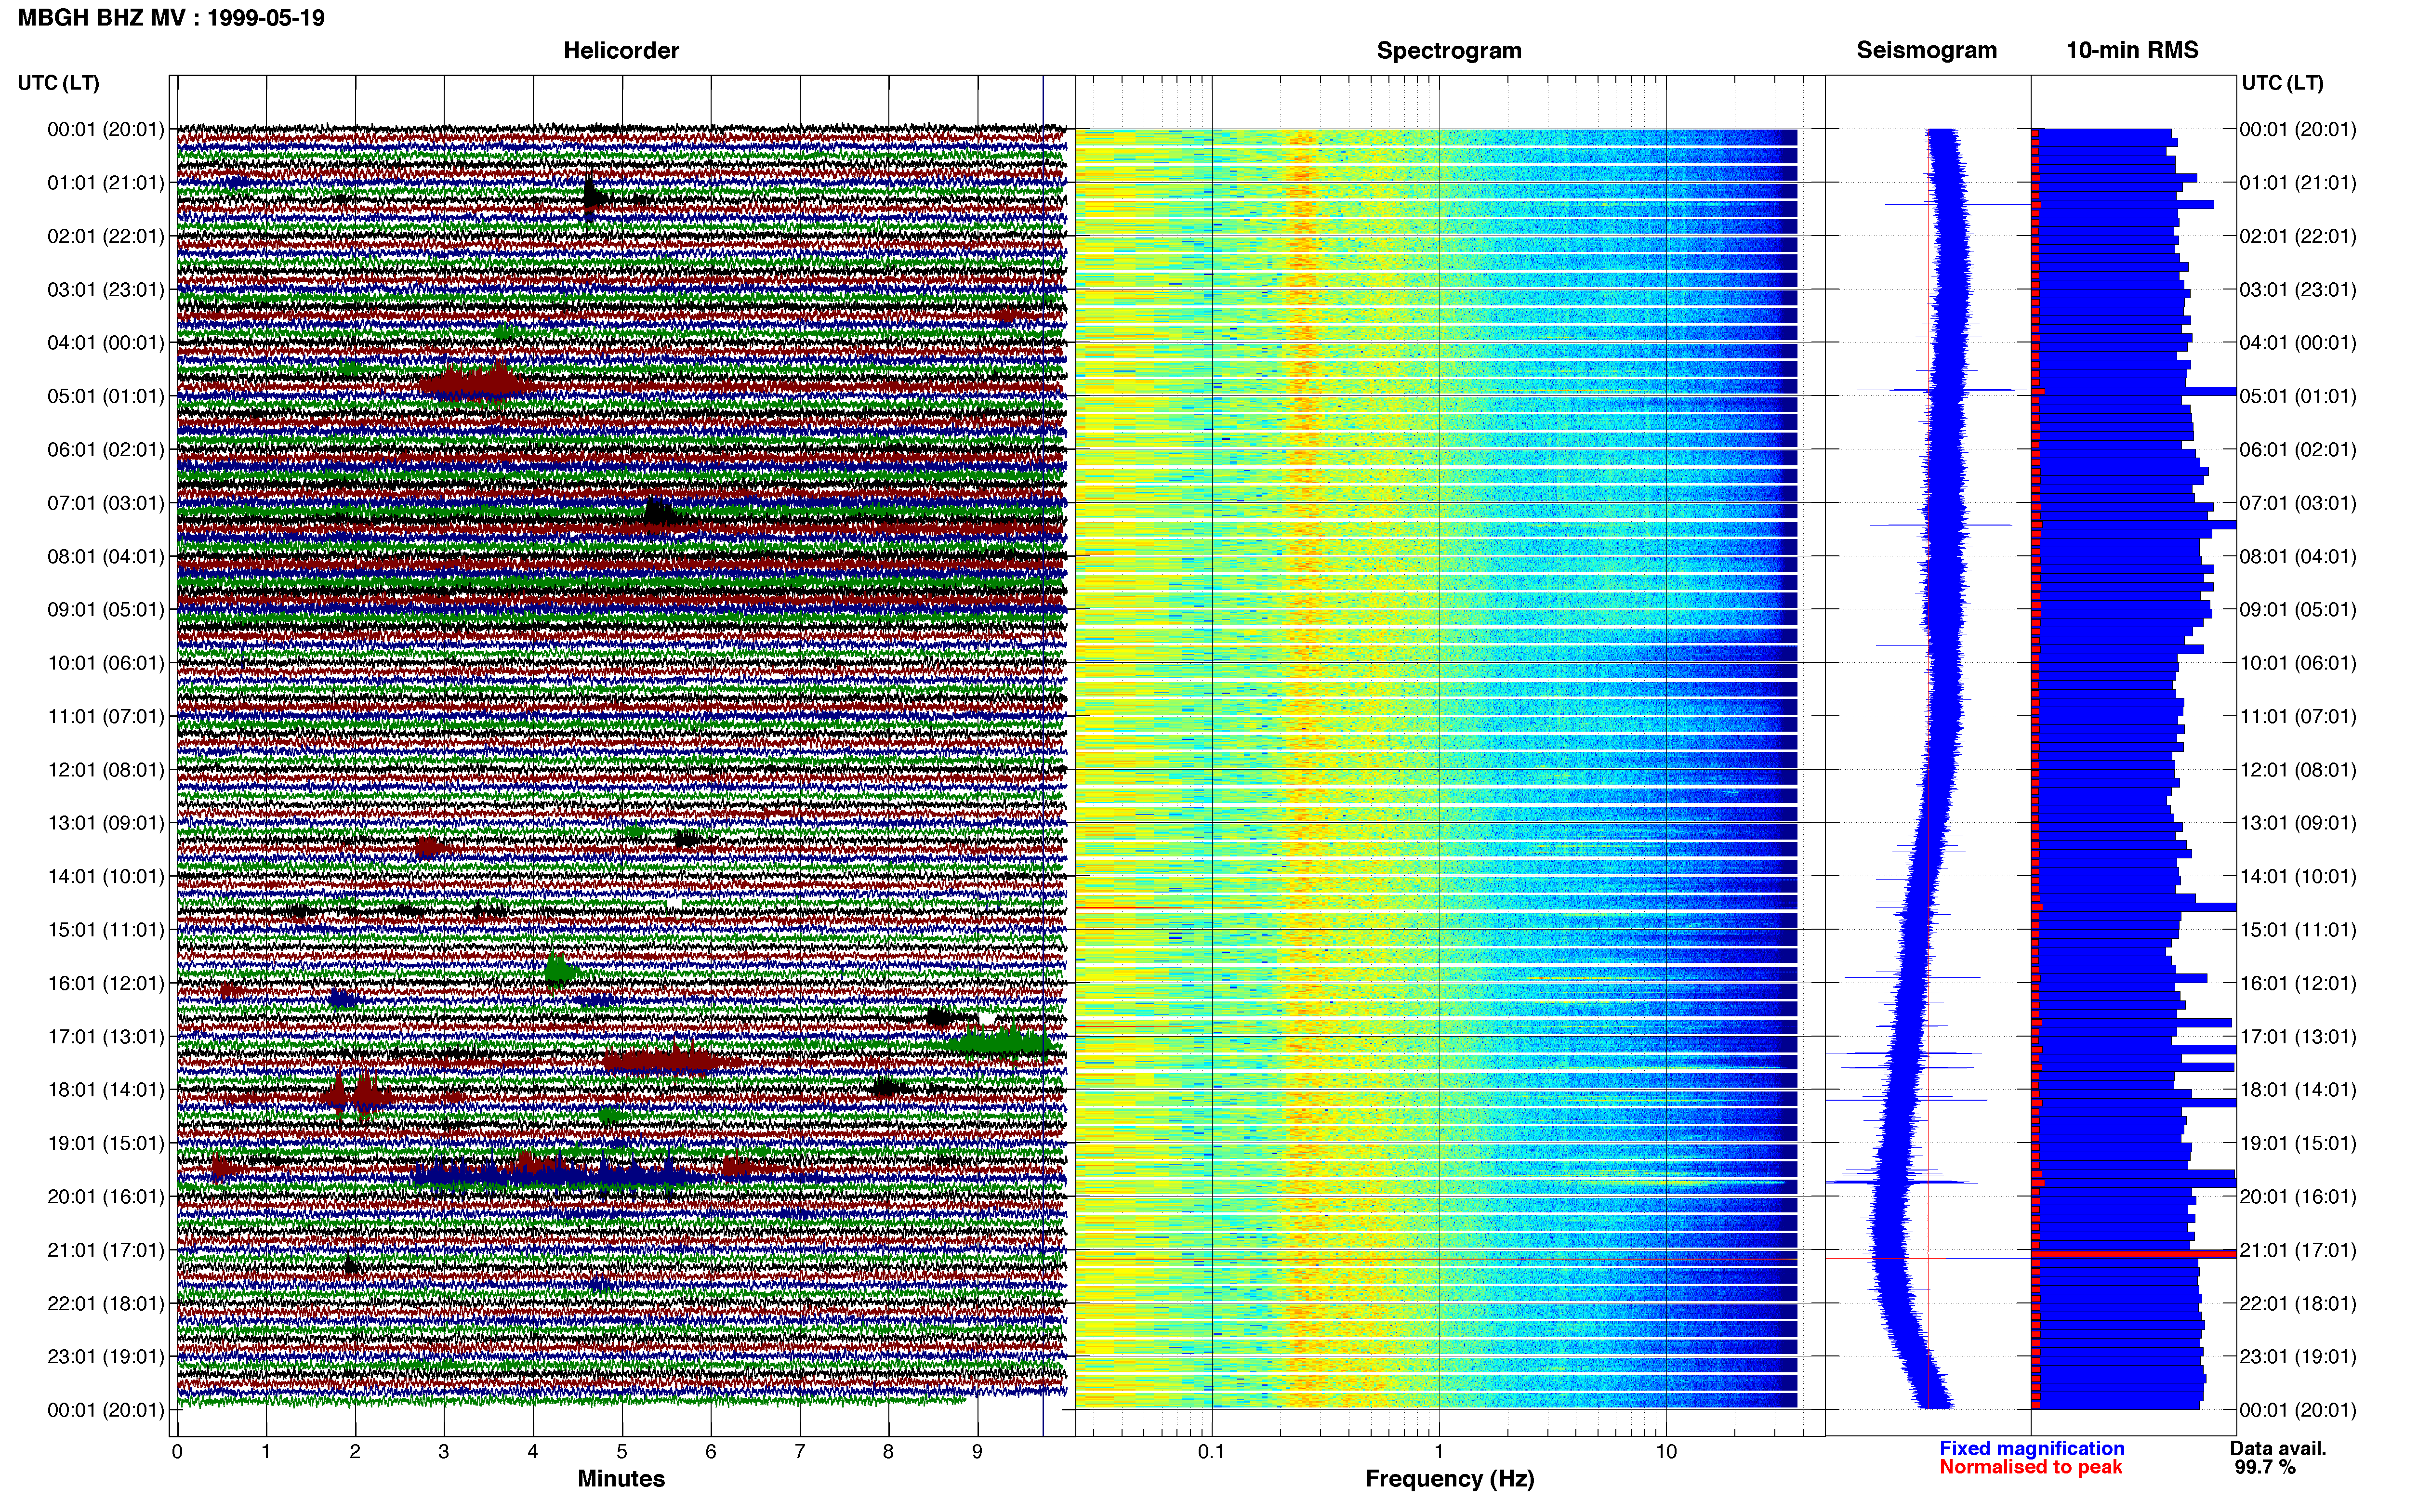Click '18:01 (14:01)' on the right time axis
2418x1512 pixels.
click(x=2297, y=1090)
